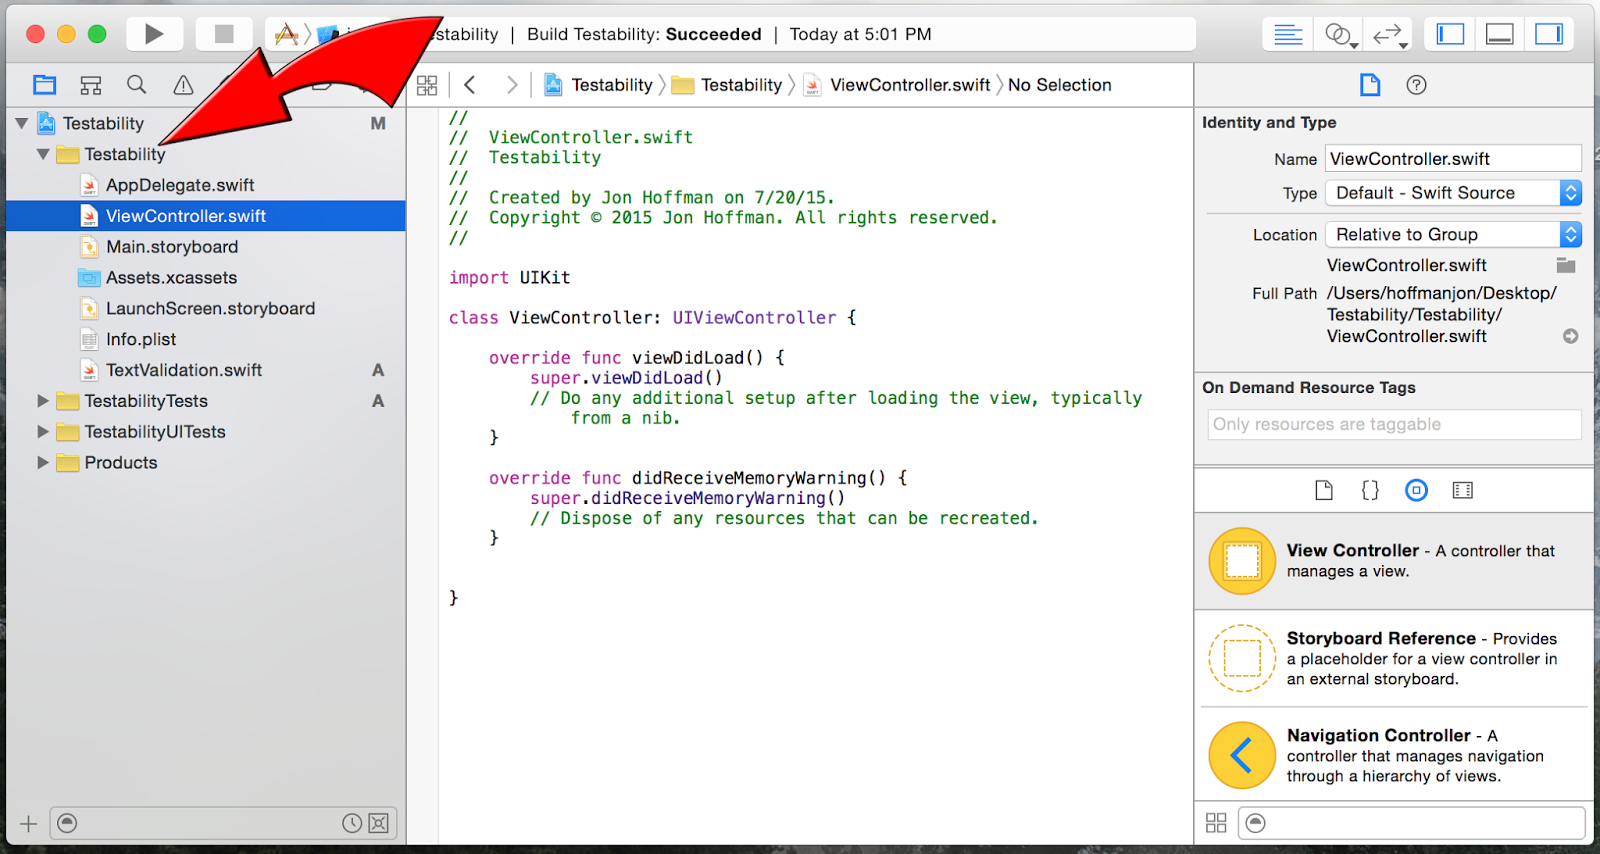Run the project with the Play button
The image size is (1600, 854).
click(x=153, y=34)
